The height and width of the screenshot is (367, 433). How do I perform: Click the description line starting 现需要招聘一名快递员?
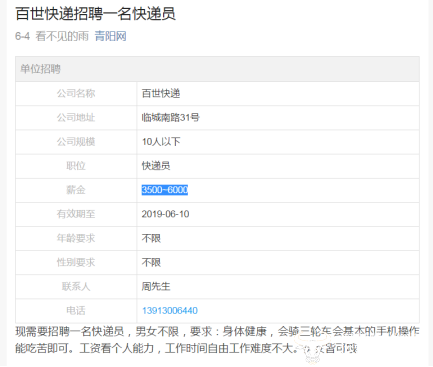click(217, 331)
